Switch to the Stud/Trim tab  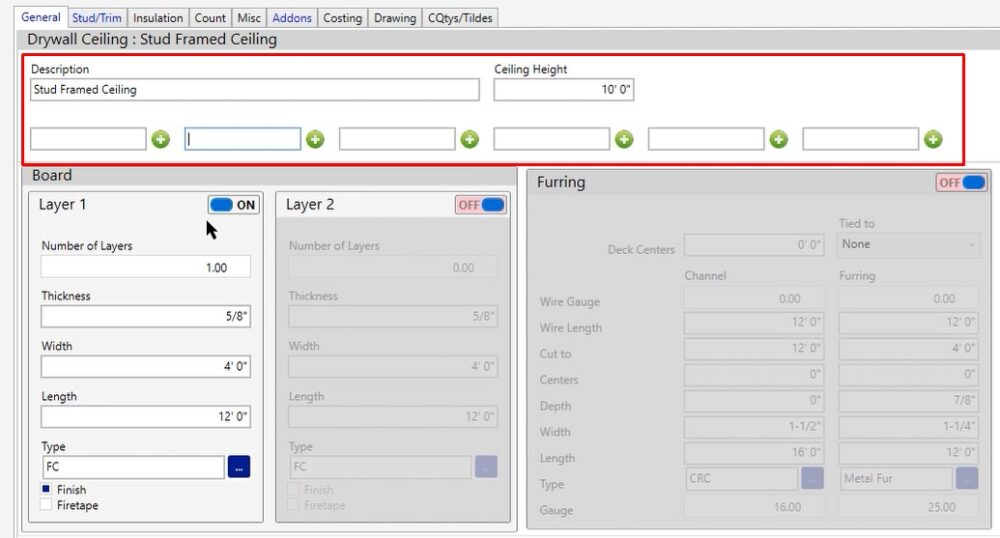[x=97, y=18]
